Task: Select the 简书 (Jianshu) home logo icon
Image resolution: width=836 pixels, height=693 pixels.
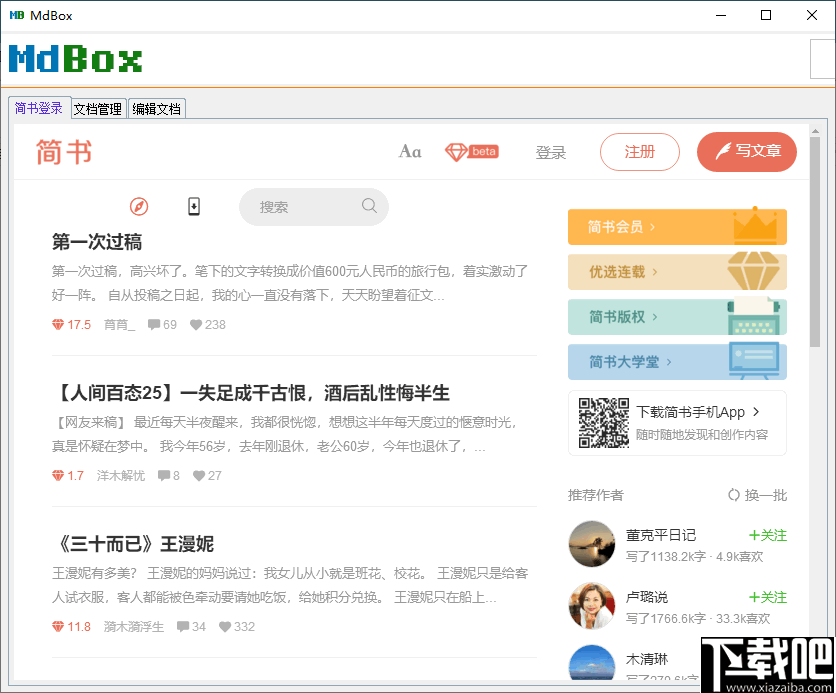Action: coord(62,151)
